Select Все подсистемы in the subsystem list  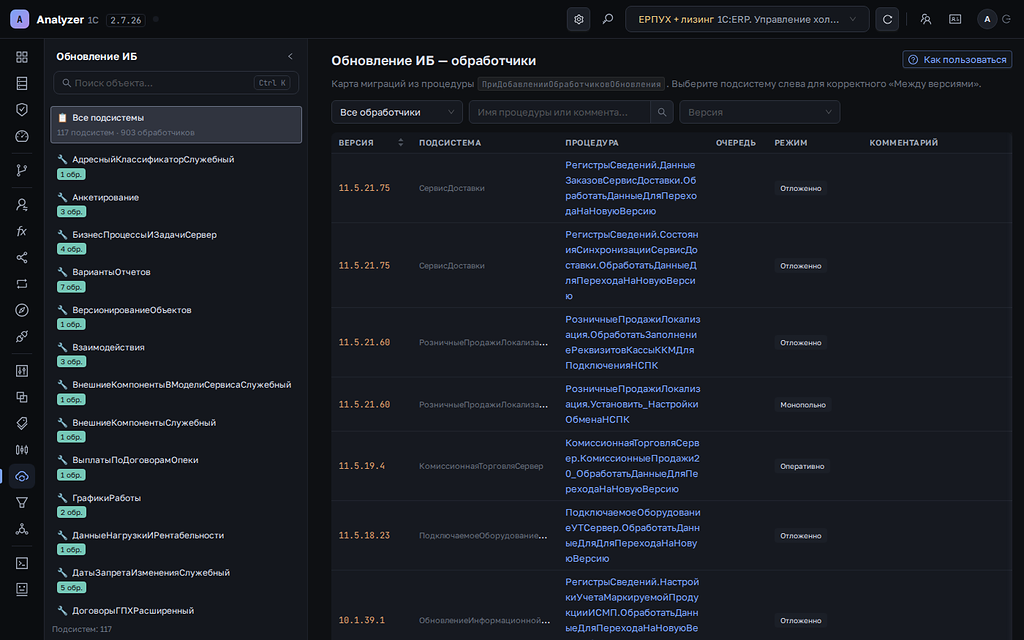[x=176, y=125]
